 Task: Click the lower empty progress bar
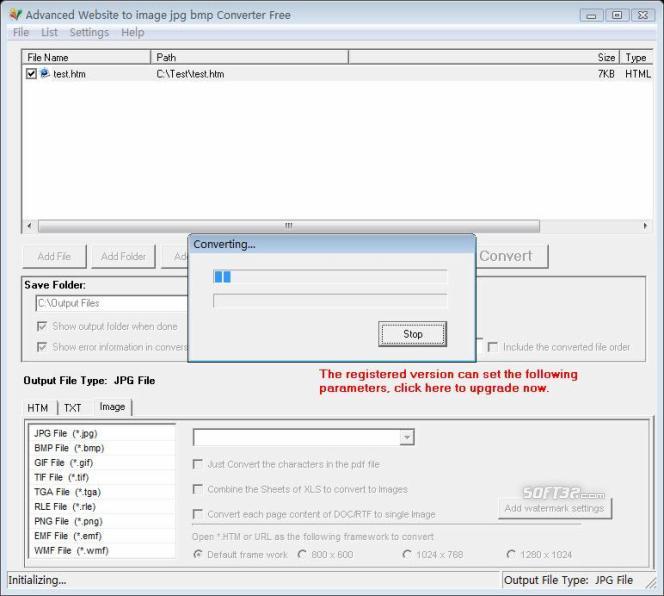coord(330,301)
